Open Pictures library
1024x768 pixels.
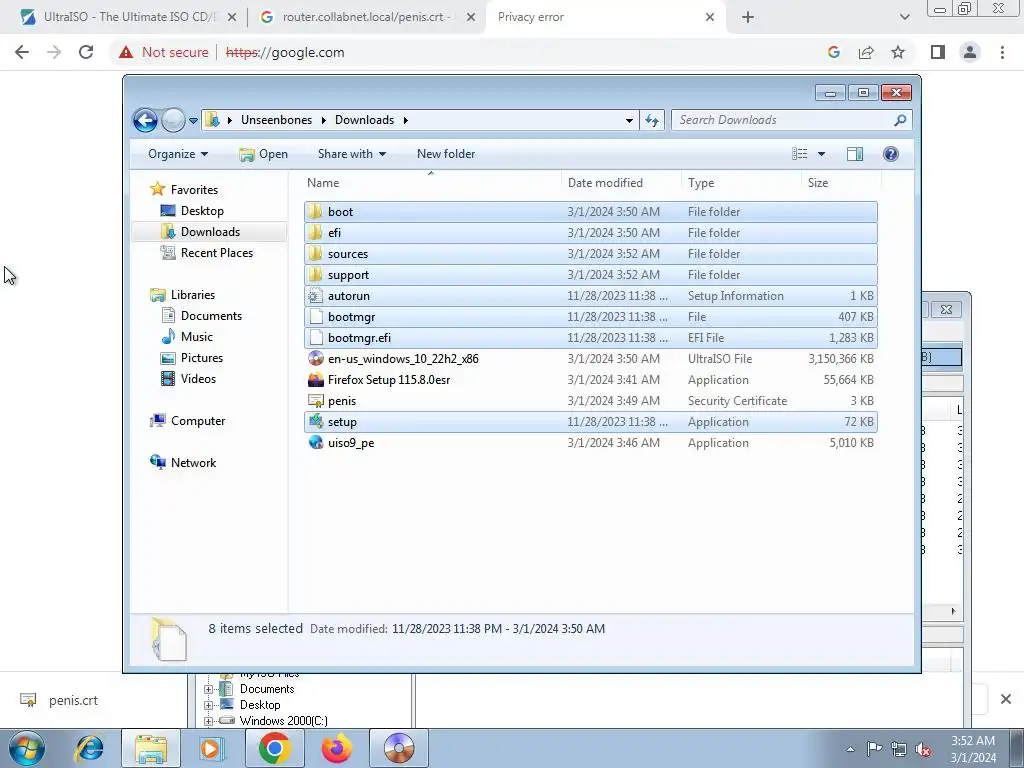point(201,358)
